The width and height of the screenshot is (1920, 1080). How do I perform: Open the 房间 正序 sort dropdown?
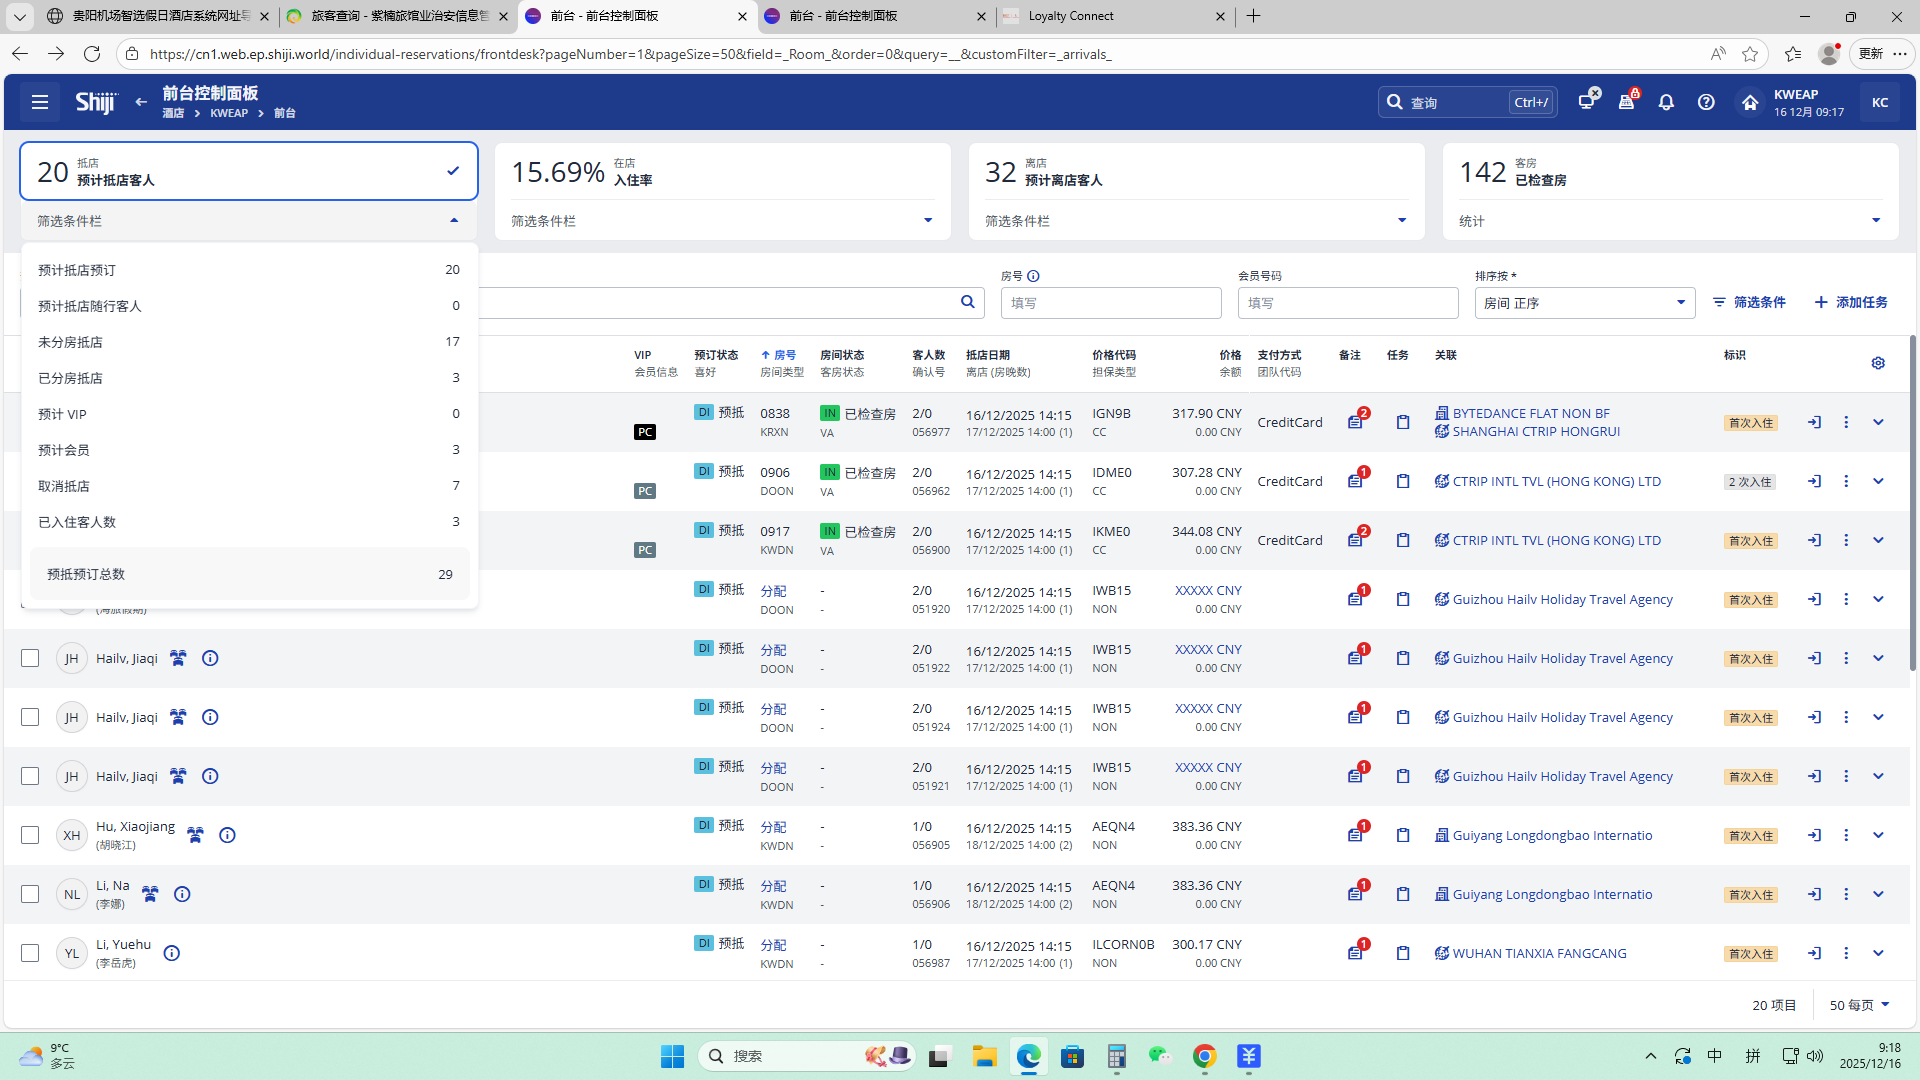pos(1584,303)
